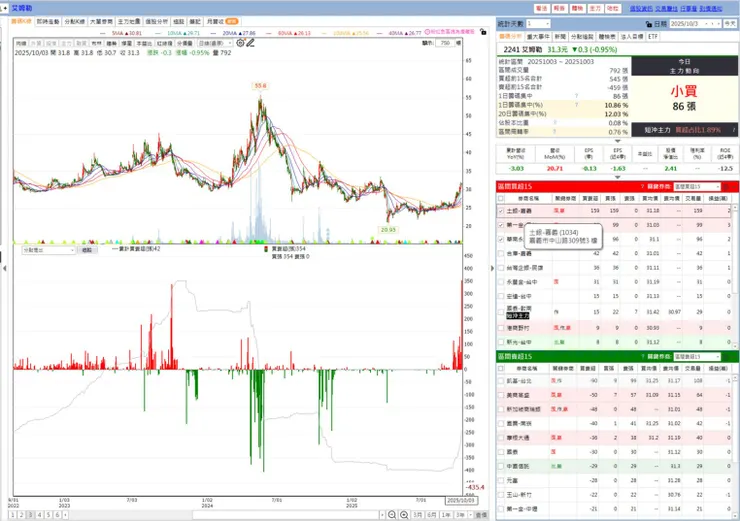
Task: Open chart settings gear icon
Action: point(240,43)
